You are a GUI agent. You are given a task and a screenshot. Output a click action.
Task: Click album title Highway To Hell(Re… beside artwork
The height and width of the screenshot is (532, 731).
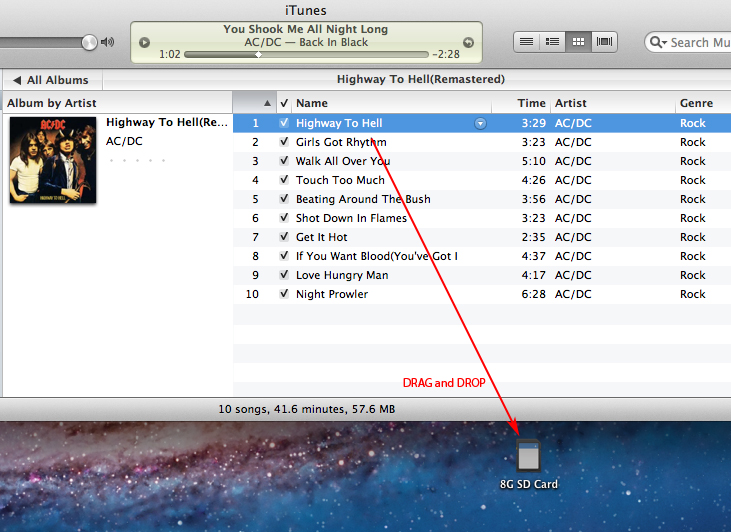click(166, 122)
